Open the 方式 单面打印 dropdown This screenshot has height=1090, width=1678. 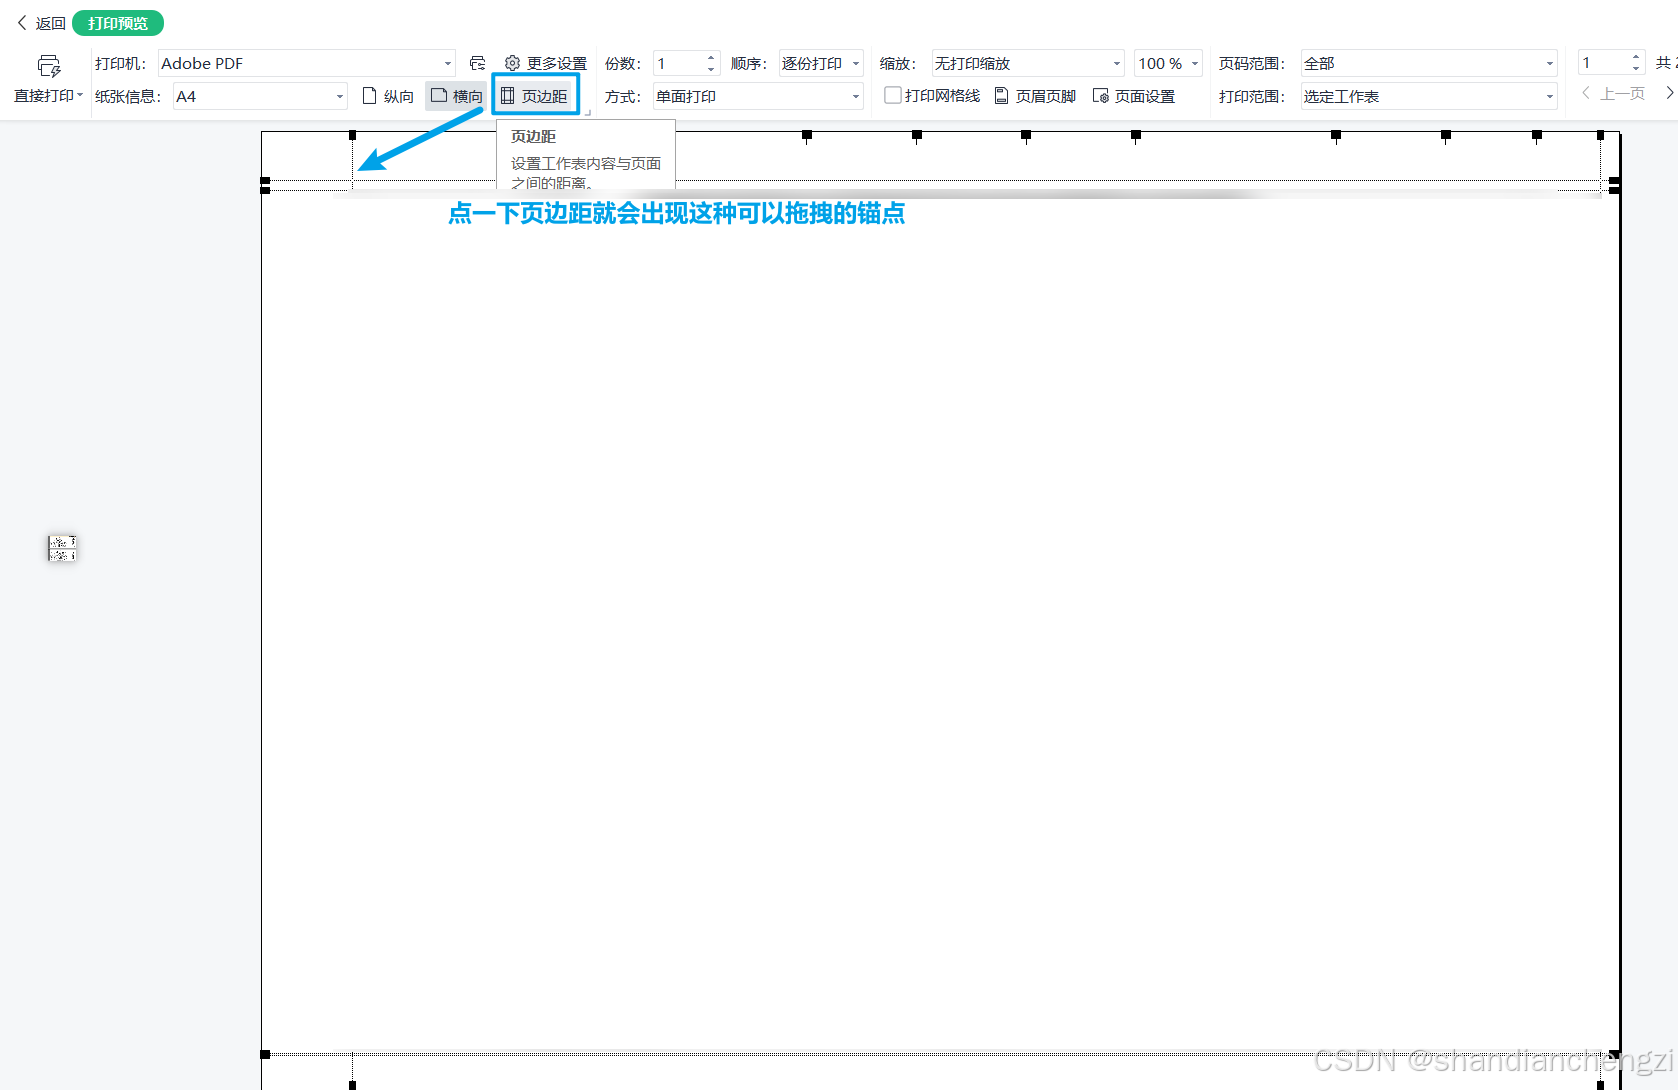point(758,96)
